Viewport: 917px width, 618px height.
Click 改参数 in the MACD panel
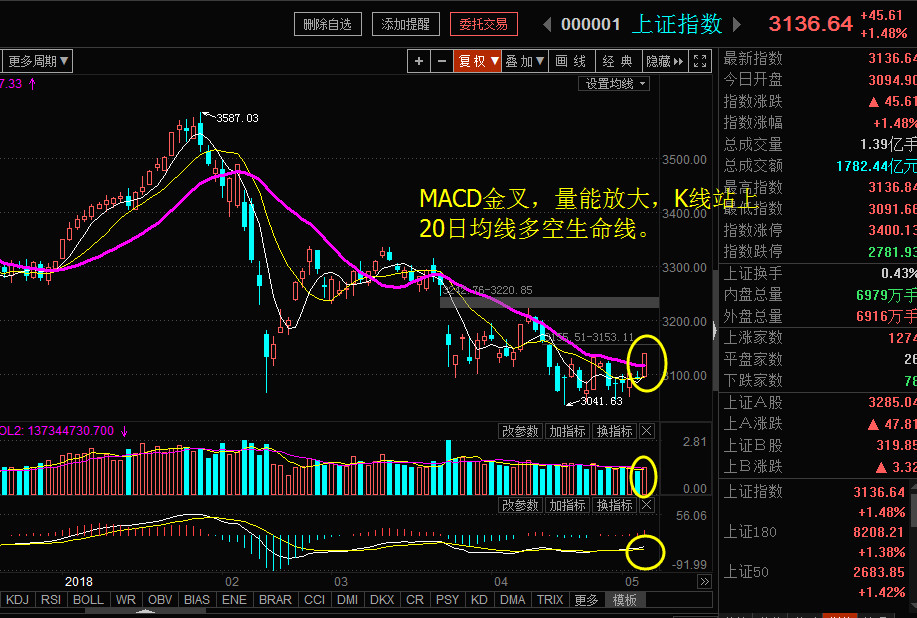[520, 505]
